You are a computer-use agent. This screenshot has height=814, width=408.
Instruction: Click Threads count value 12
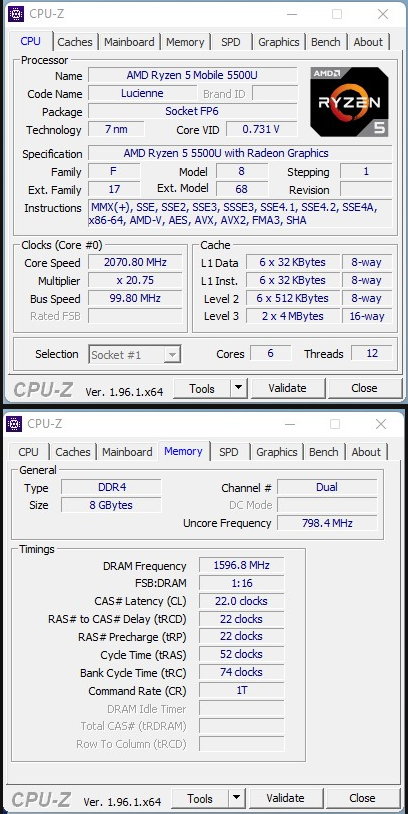[x=372, y=354]
